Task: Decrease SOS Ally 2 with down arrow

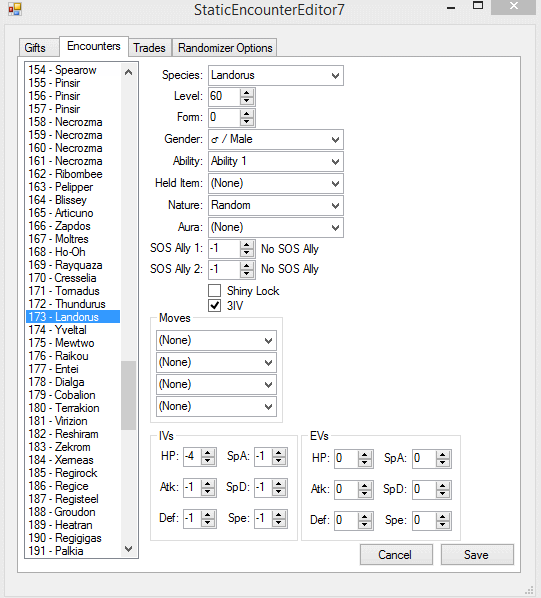Action: (247, 274)
